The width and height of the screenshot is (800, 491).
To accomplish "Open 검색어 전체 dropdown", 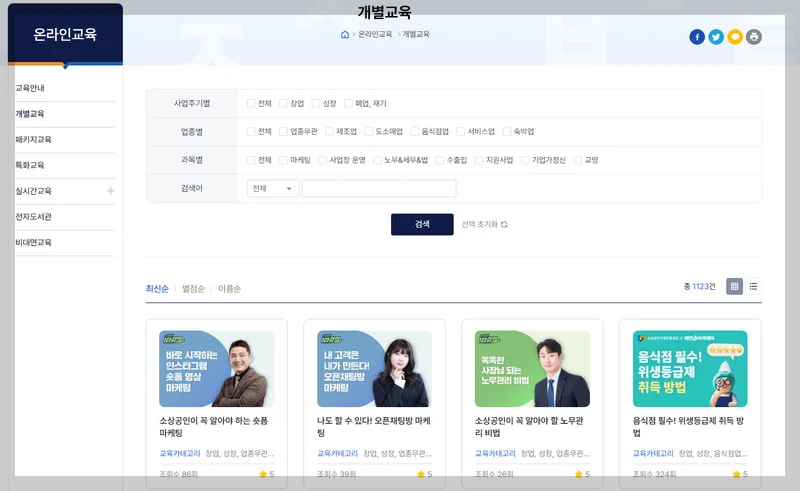I will 273,188.
